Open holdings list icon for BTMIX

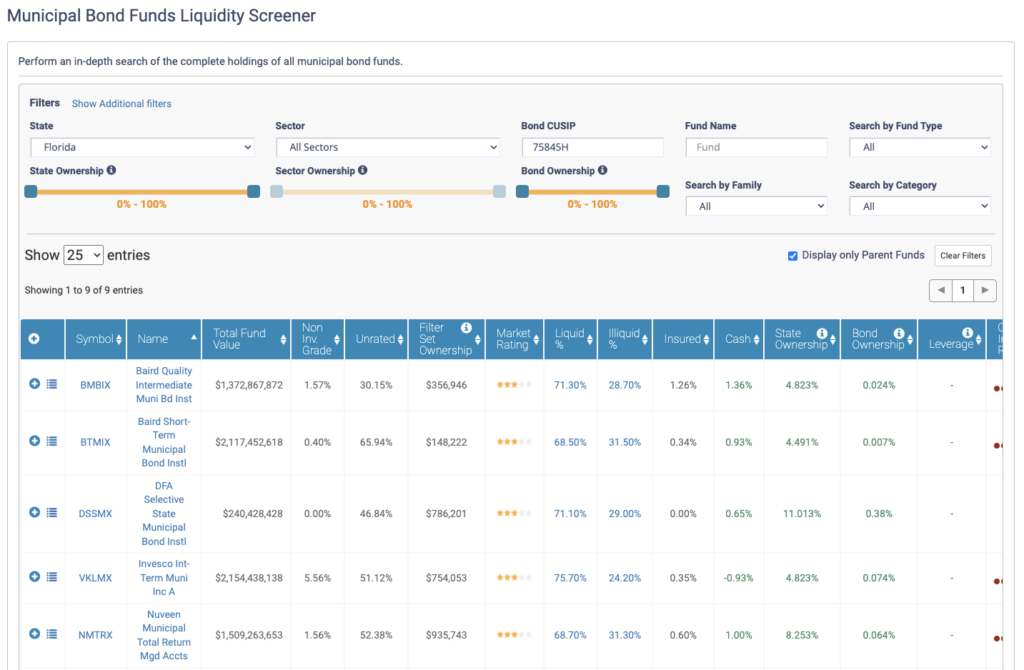[x=52, y=441]
